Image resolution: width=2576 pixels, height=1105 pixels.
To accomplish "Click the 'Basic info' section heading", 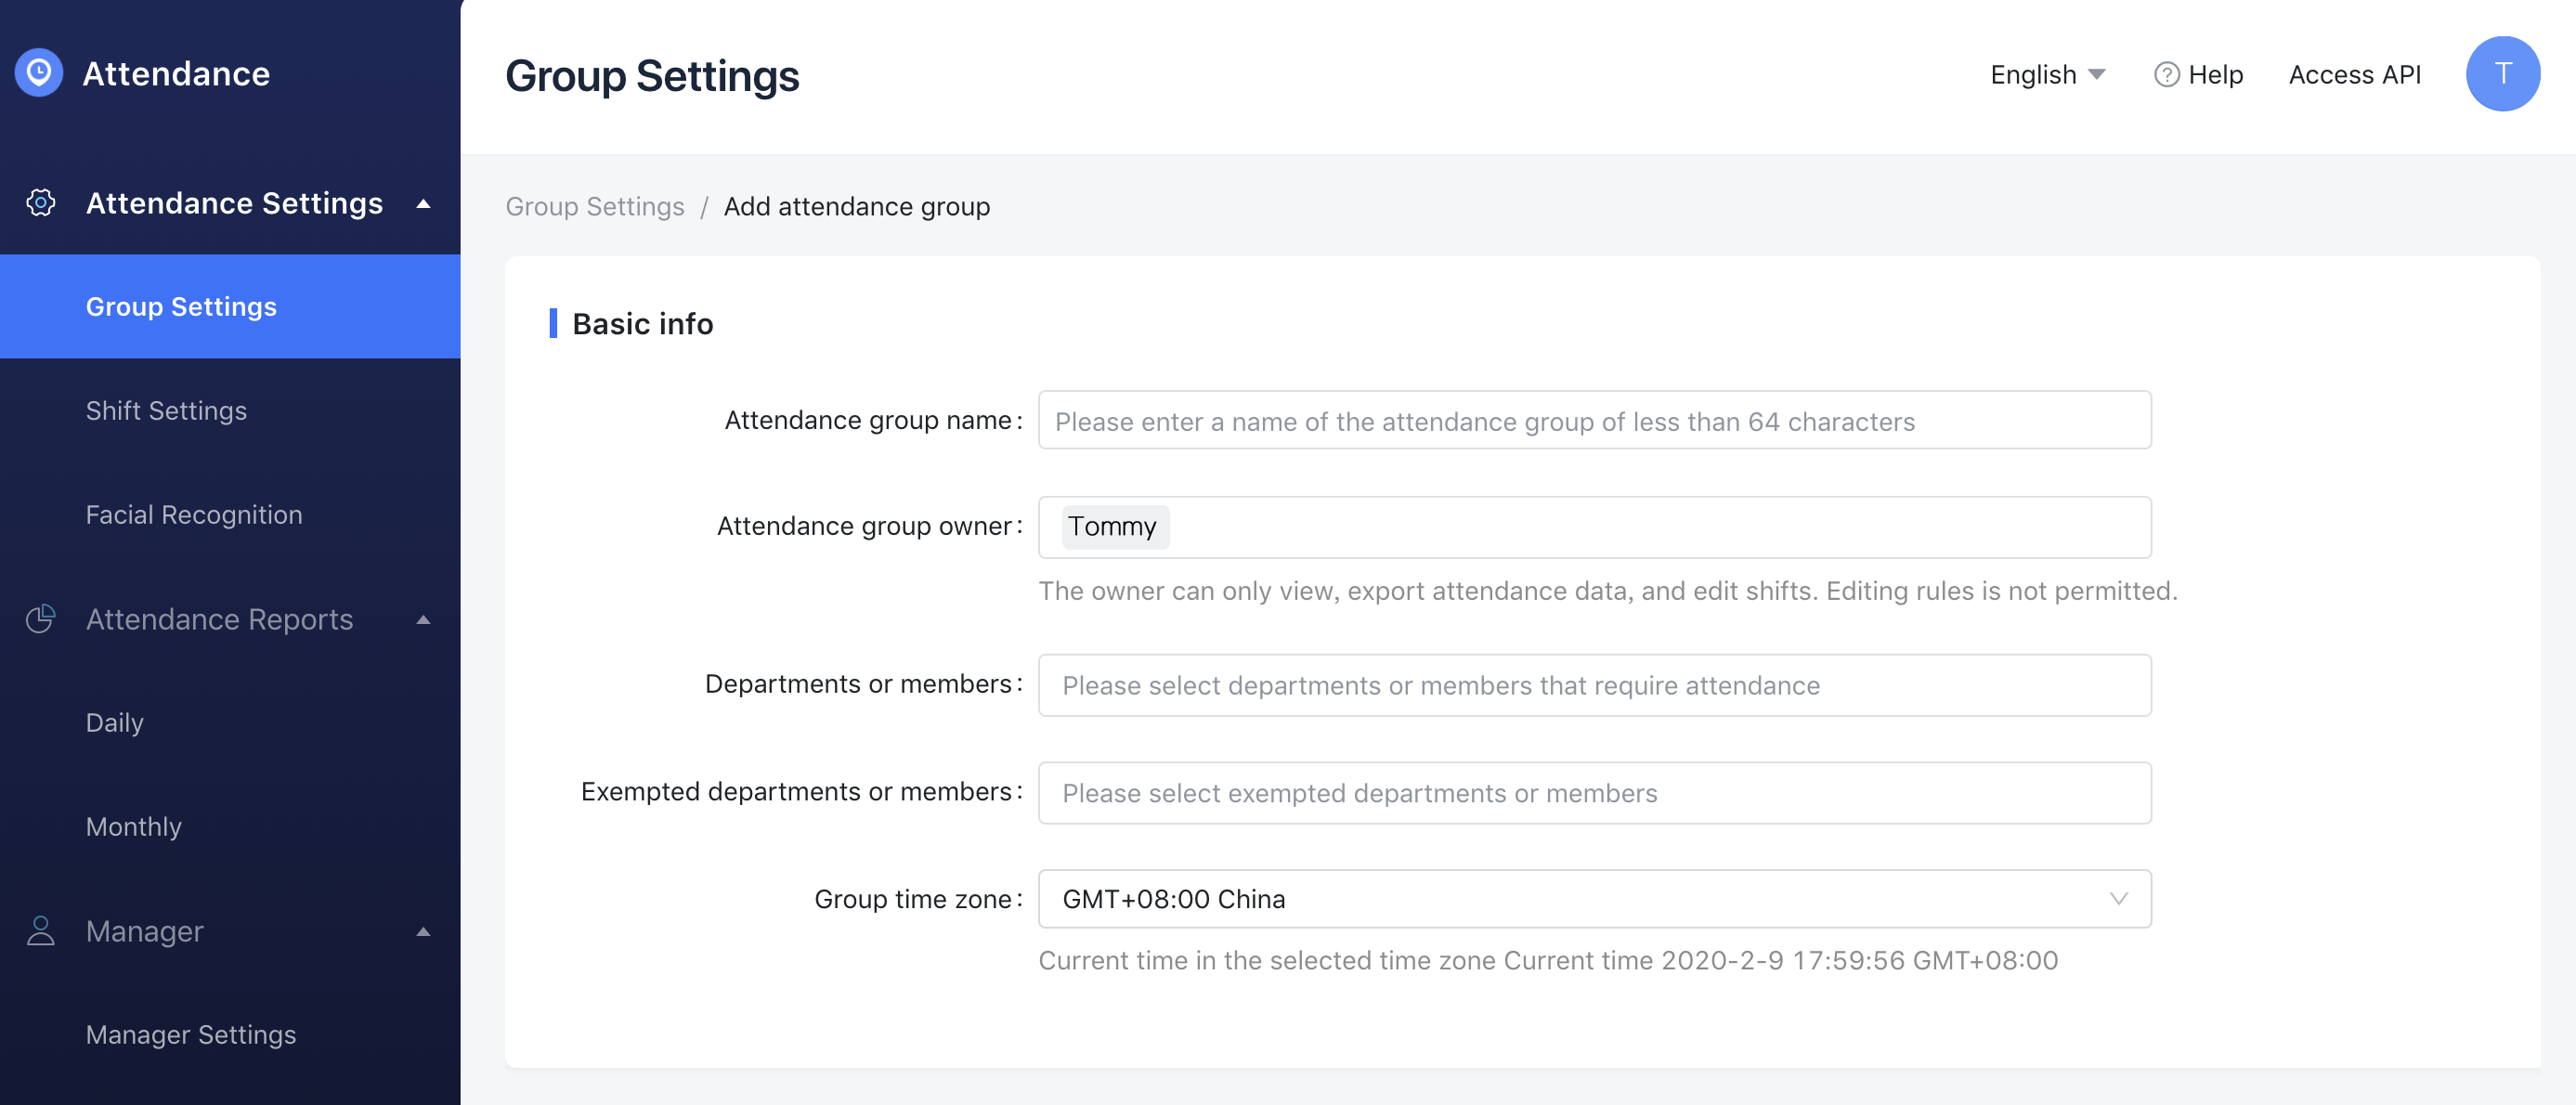I will (642, 324).
